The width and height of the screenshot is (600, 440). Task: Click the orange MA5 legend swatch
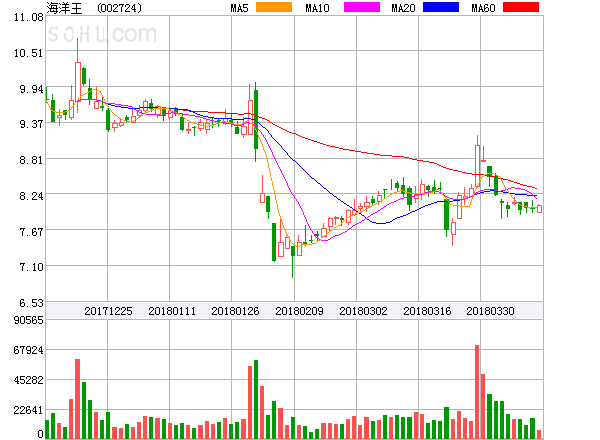274,7
